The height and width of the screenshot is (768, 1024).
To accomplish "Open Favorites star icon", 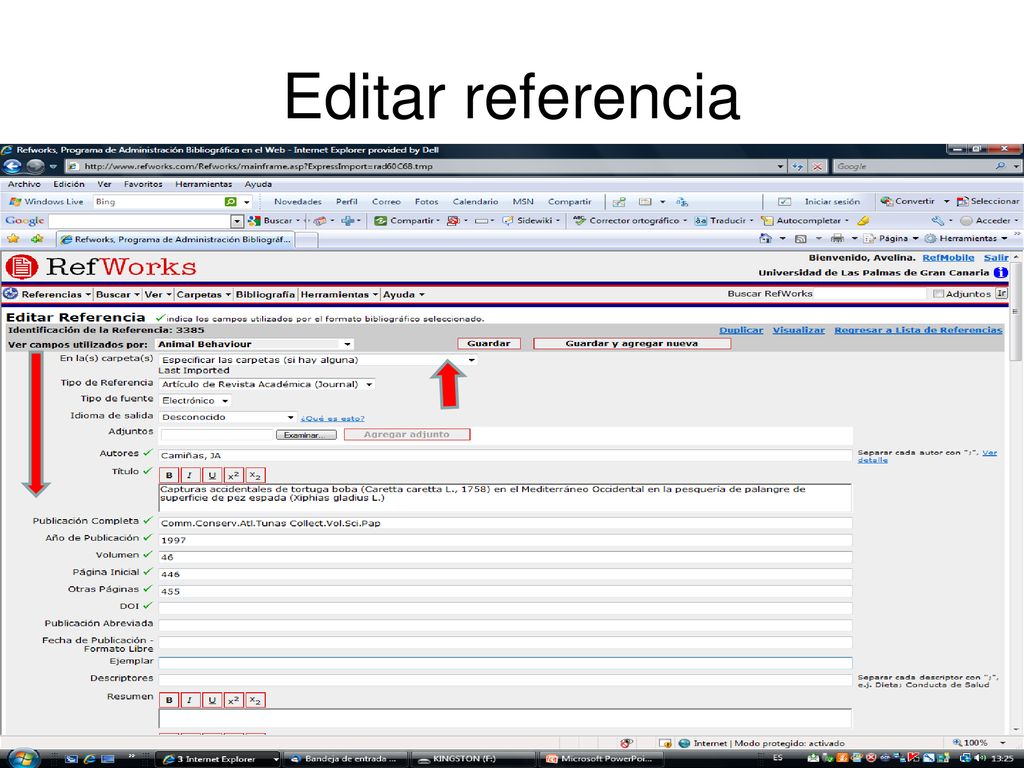I will tap(13, 239).
